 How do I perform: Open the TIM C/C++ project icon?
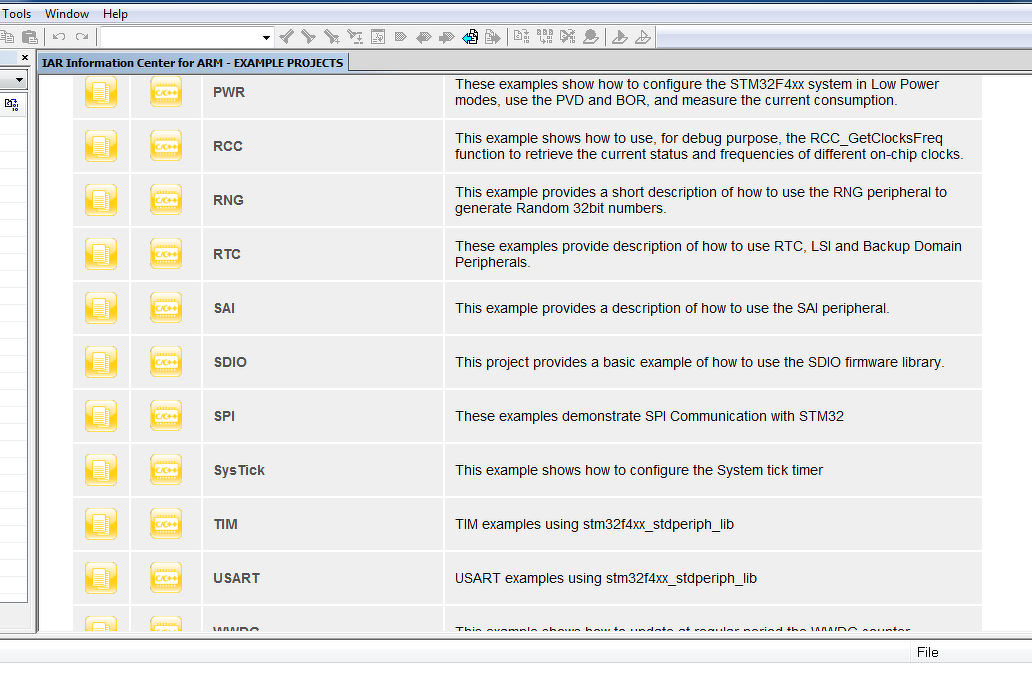pyautogui.click(x=166, y=524)
